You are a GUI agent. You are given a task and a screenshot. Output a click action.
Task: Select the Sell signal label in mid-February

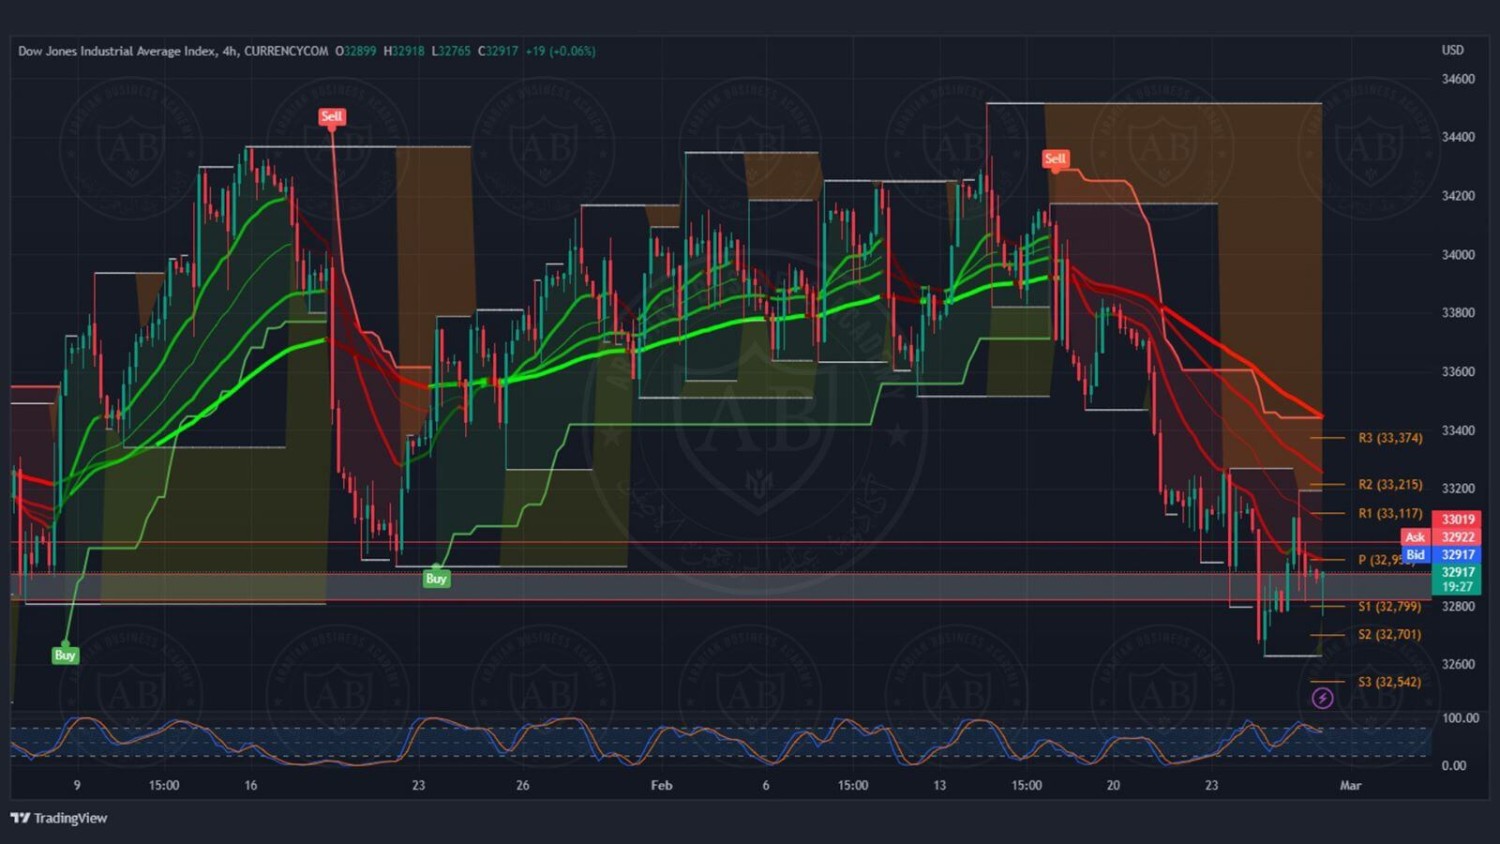pyautogui.click(x=1055, y=158)
